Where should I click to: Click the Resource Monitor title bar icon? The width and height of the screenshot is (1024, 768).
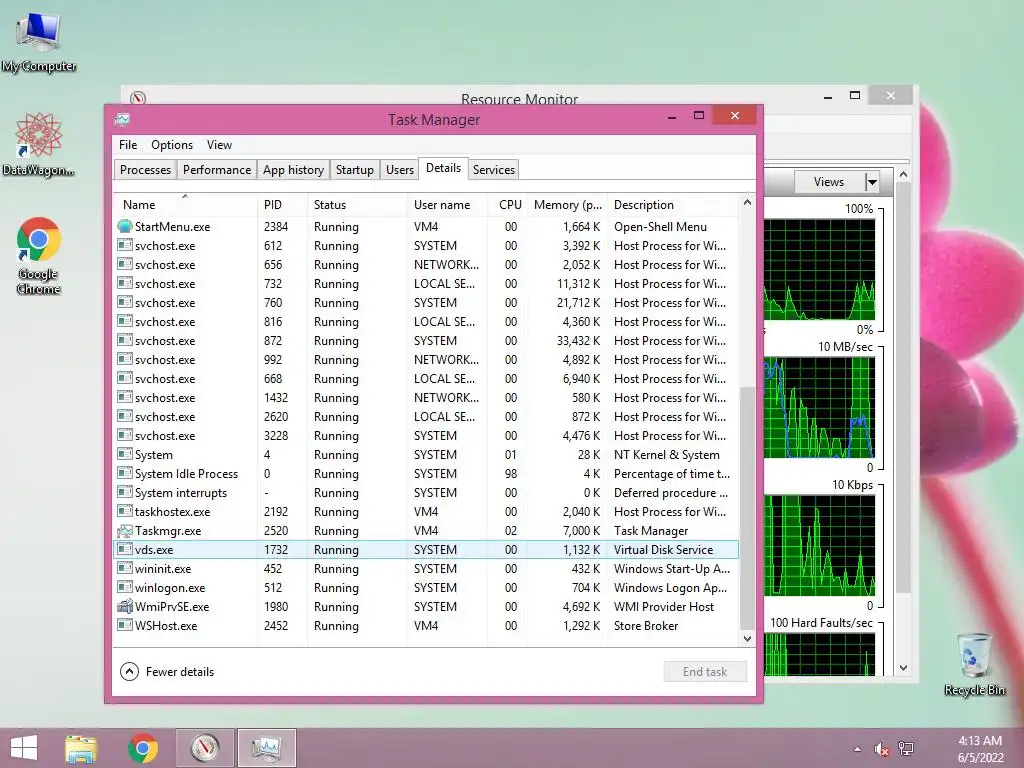click(138, 98)
